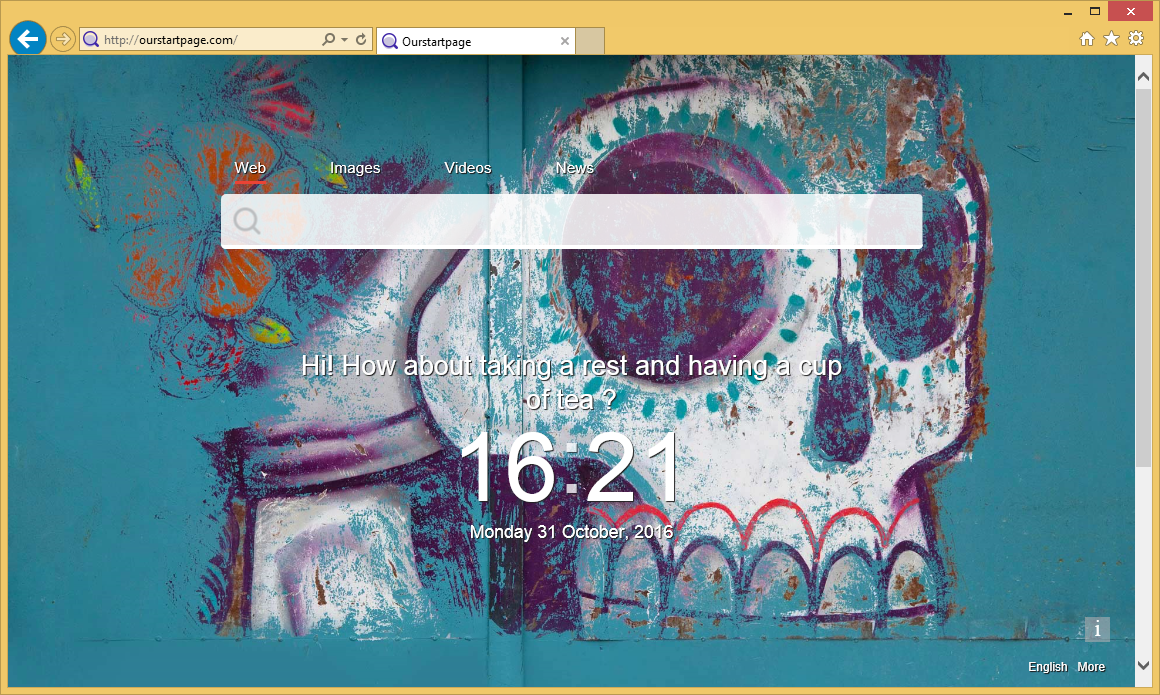Switch to the Images search category
Screen dimensions: 1160x695
(354, 168)
